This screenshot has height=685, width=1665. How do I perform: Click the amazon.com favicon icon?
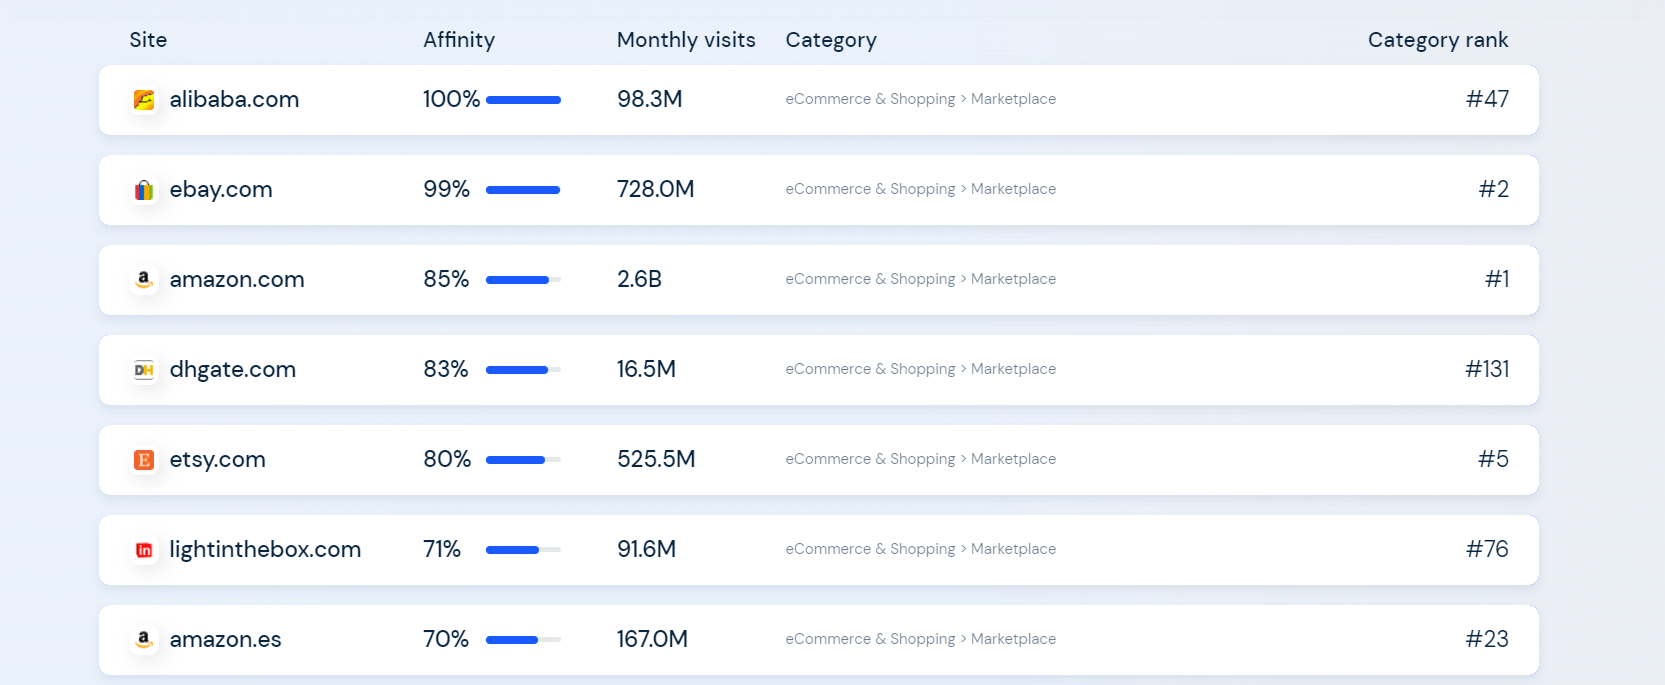click(144, 280)
